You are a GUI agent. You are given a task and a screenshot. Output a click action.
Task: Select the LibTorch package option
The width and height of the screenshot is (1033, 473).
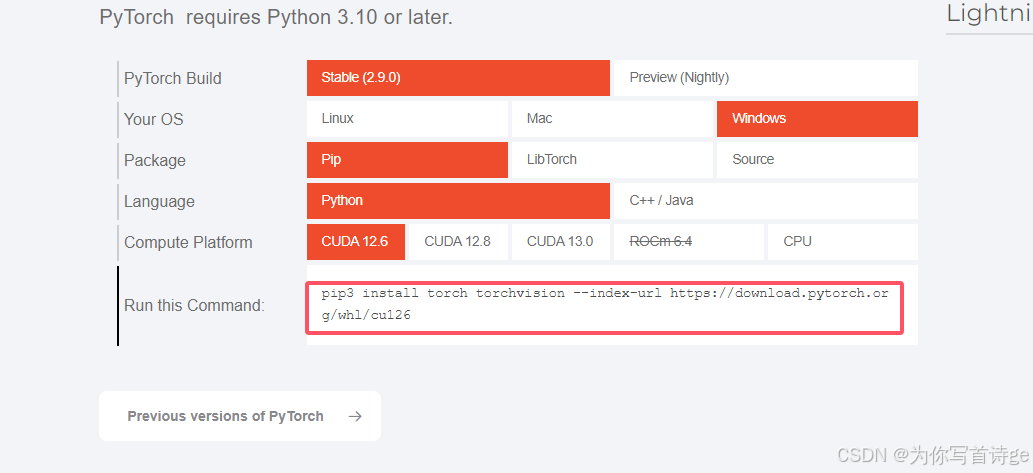(612, 159)
